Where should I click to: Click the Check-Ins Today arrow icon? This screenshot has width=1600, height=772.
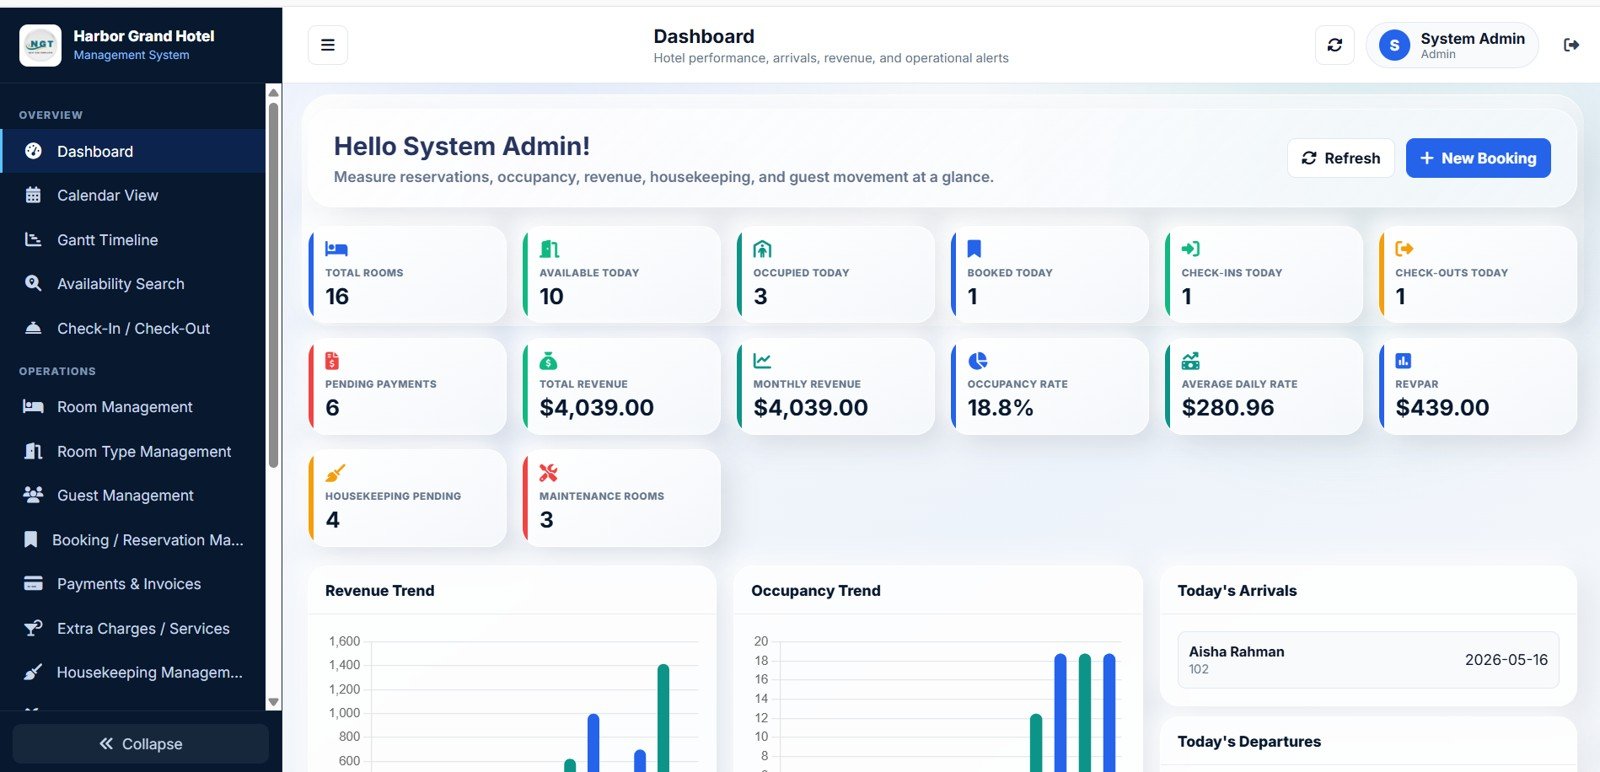coord(1190,249)
